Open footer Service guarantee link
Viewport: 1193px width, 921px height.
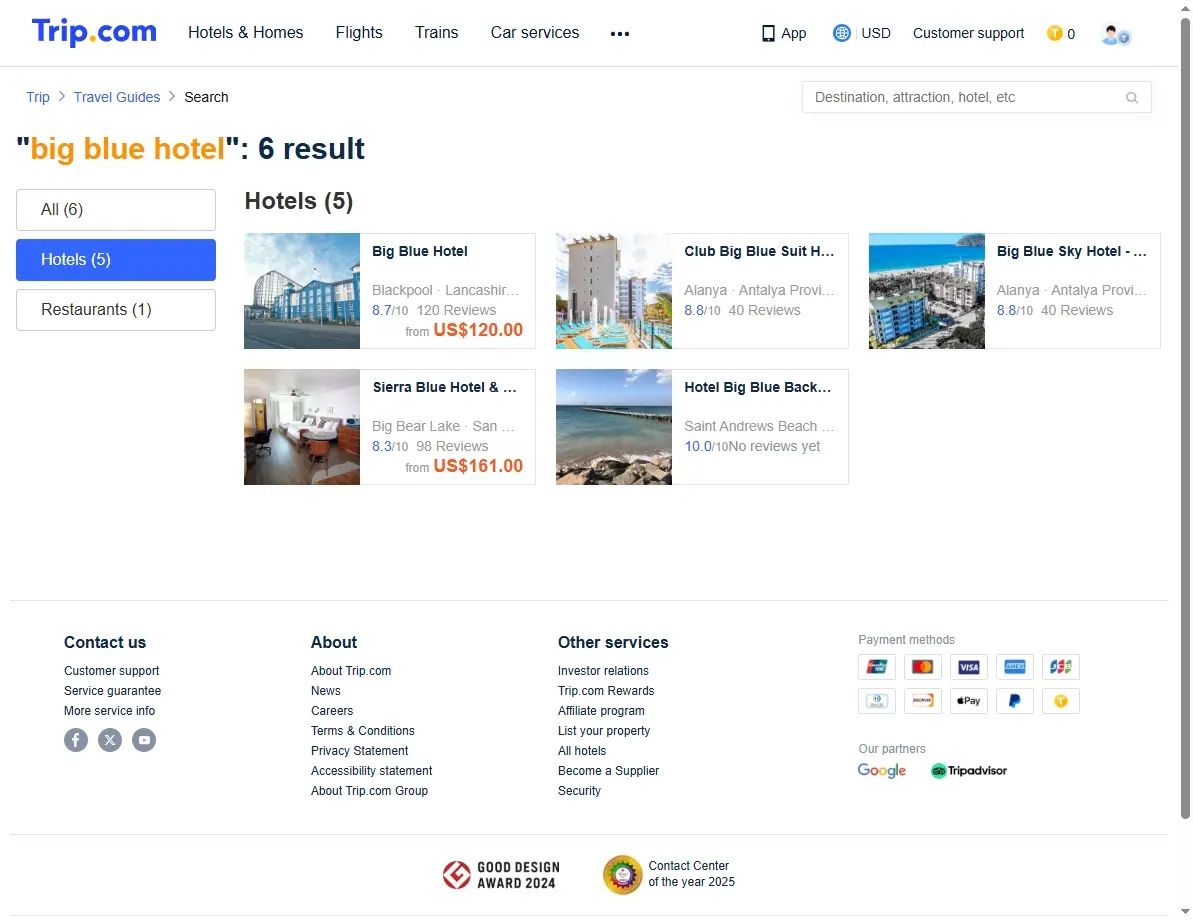pyautogui.click(x=113, y=691)
